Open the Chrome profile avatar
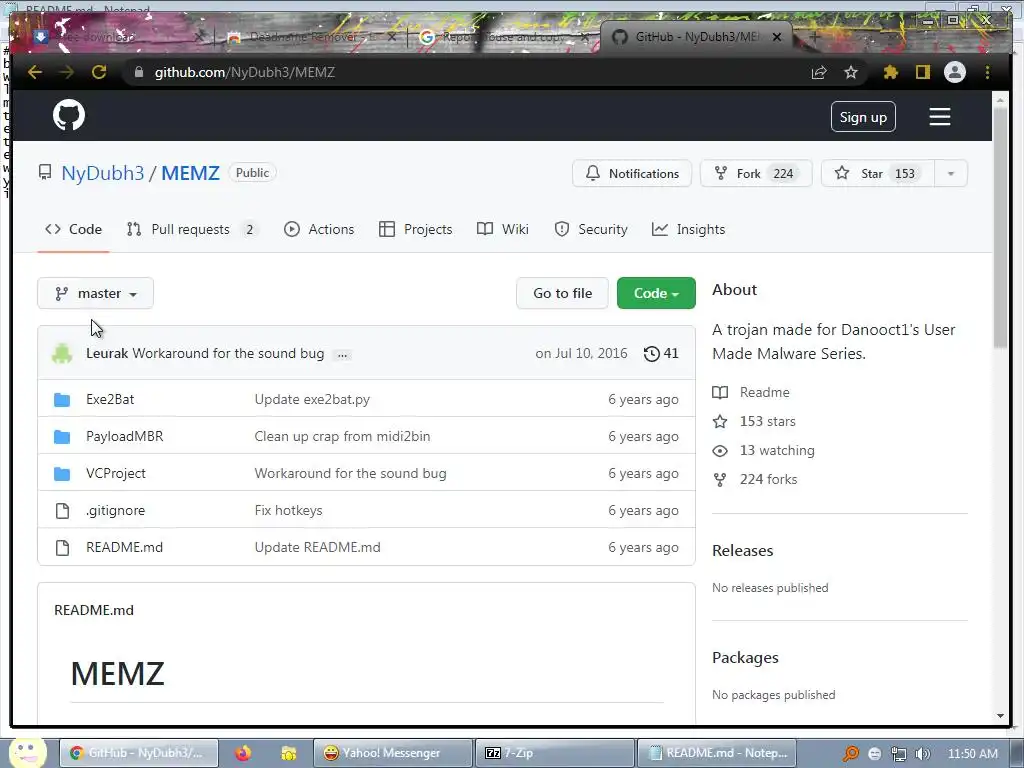Screen dimensions: 1024x768 point(955,72)
